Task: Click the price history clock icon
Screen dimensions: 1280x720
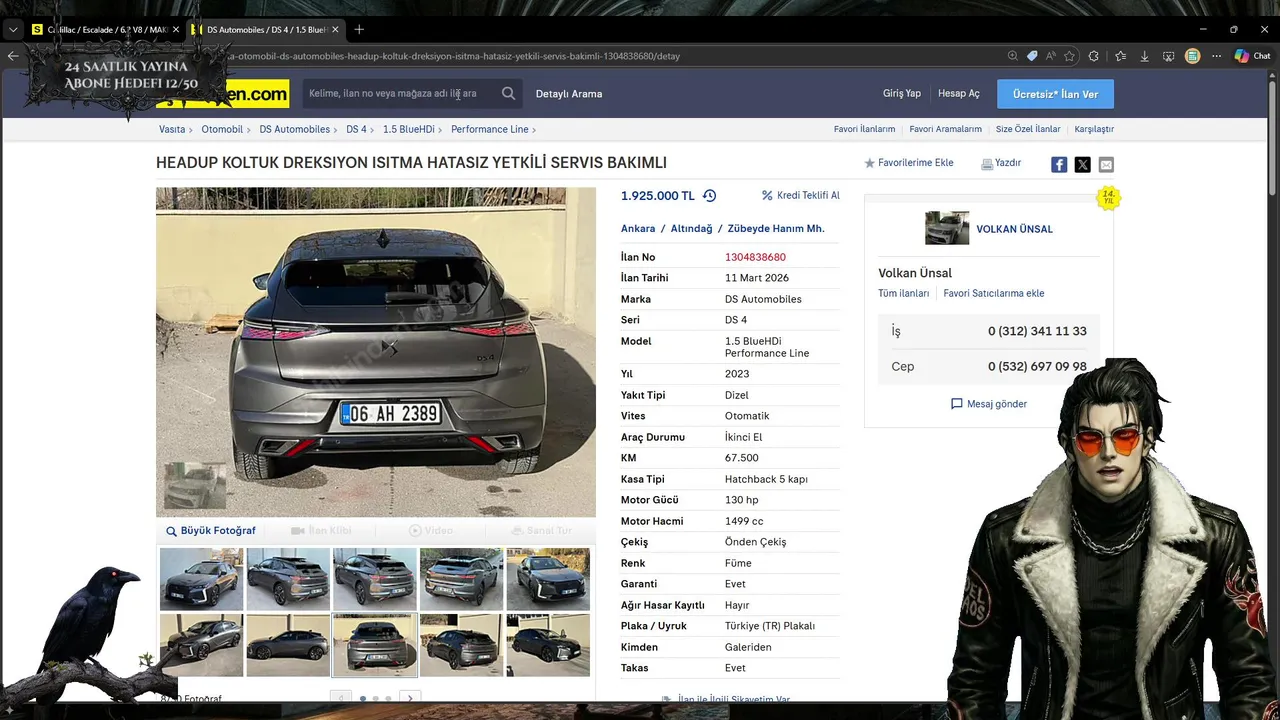Action: (x=710, y=196)
